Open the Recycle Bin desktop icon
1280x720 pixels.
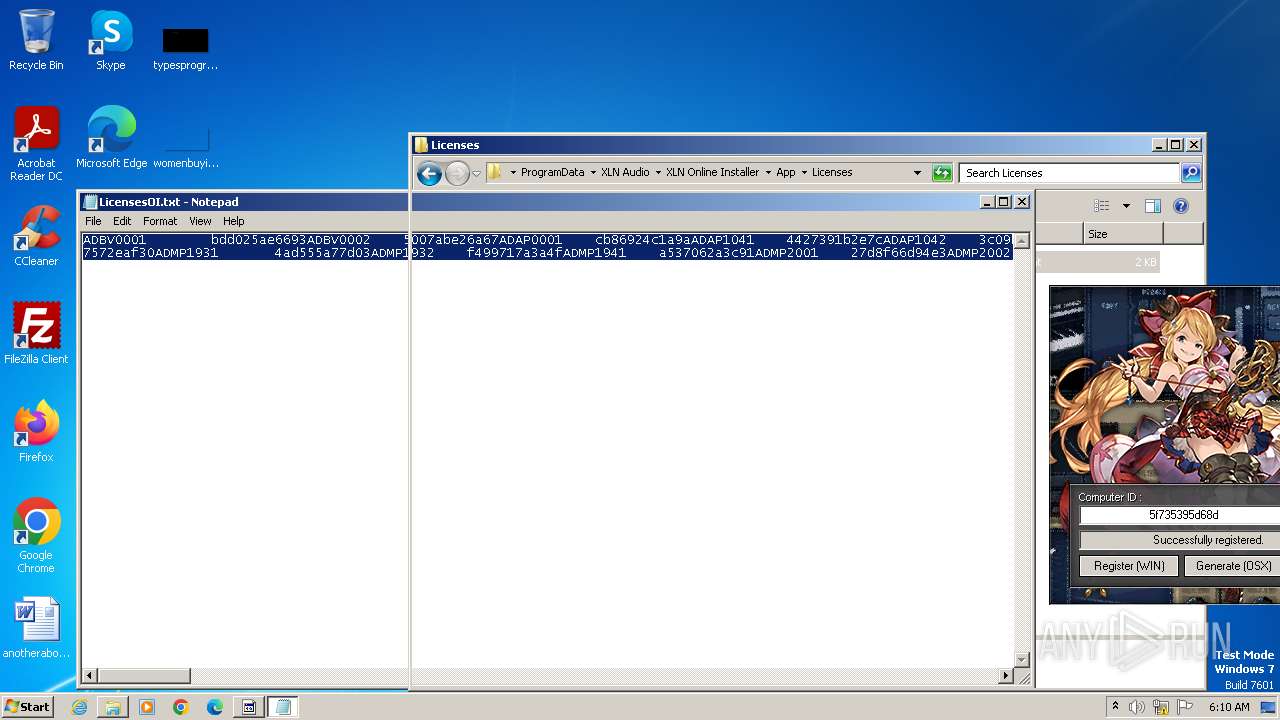[36, 40]
